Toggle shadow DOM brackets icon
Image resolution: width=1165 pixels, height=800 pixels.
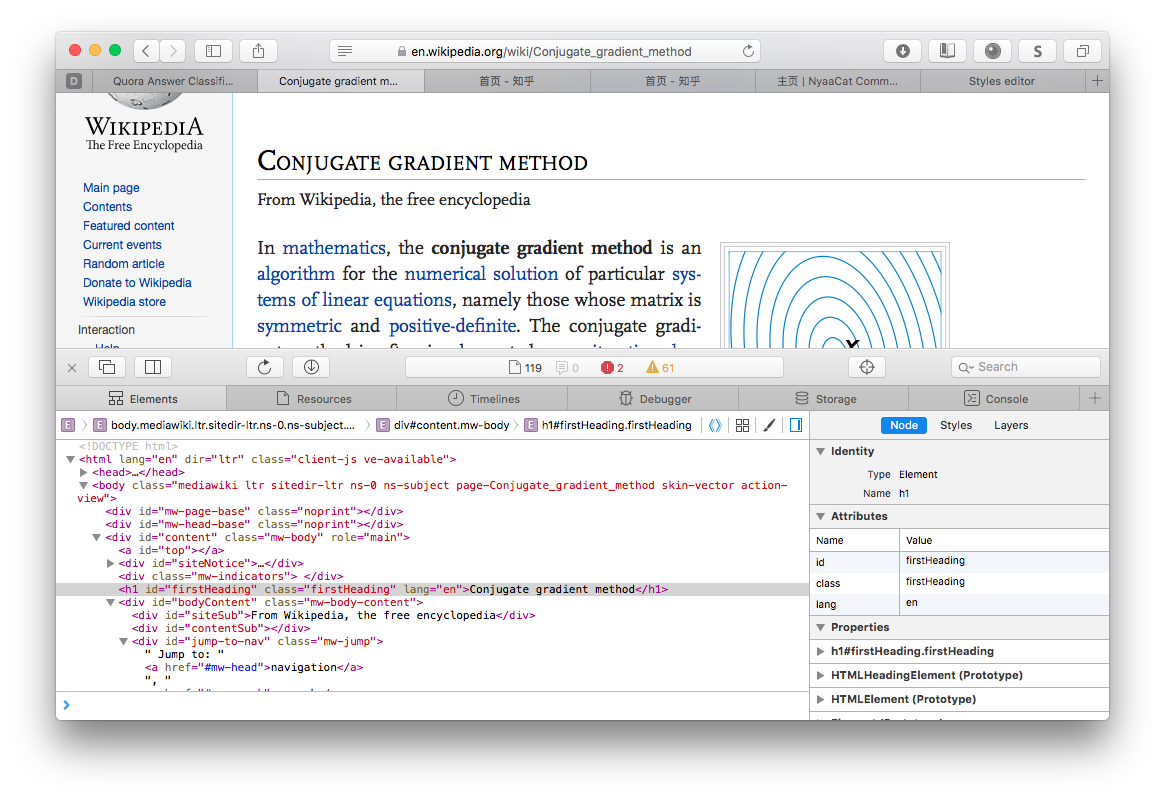click(714, 425)
